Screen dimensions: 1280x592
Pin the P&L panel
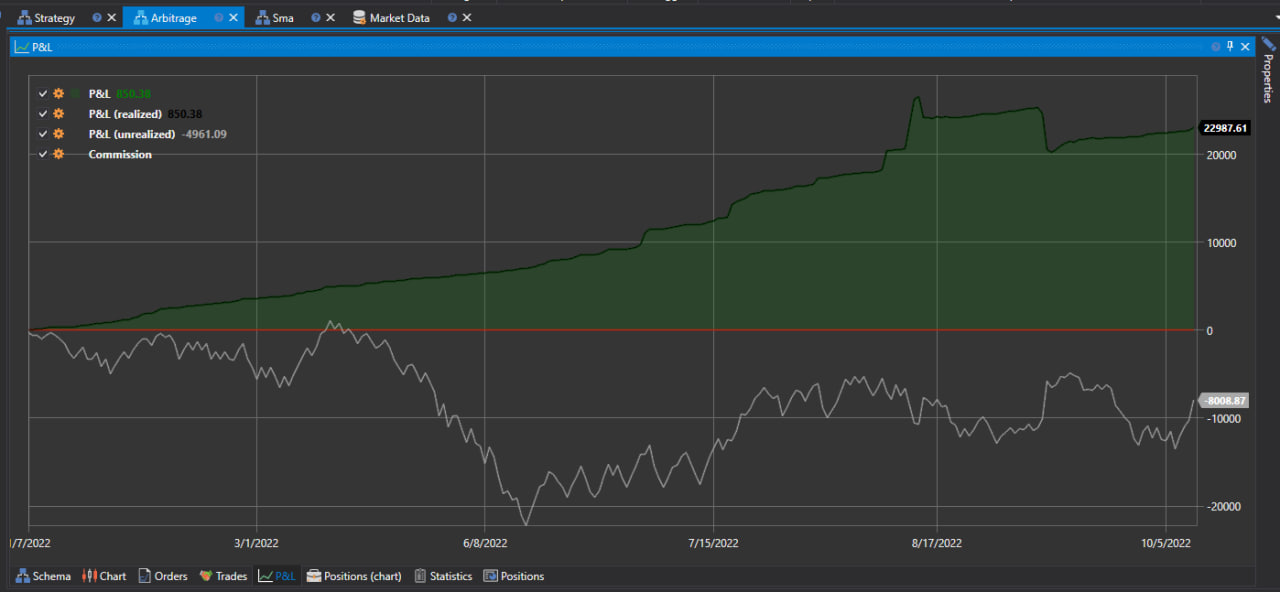point(1230,46)
